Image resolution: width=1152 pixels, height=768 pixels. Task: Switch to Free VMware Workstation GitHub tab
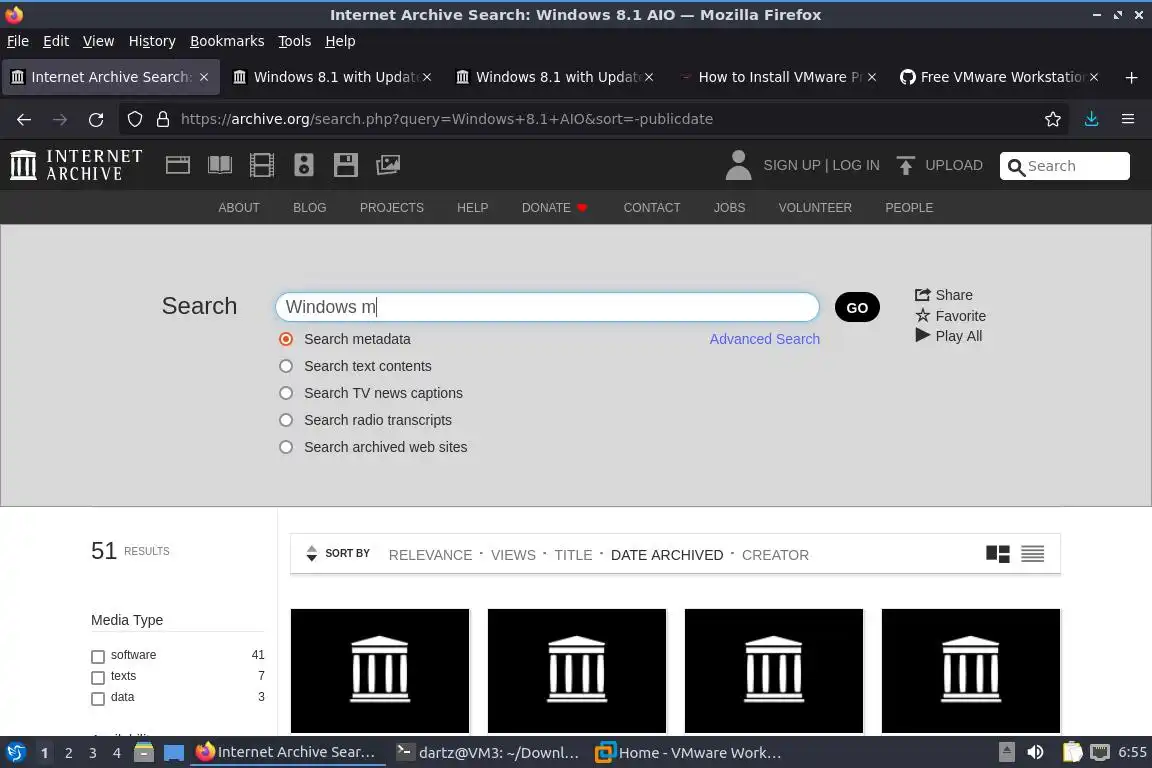[x=1001, y=77]
